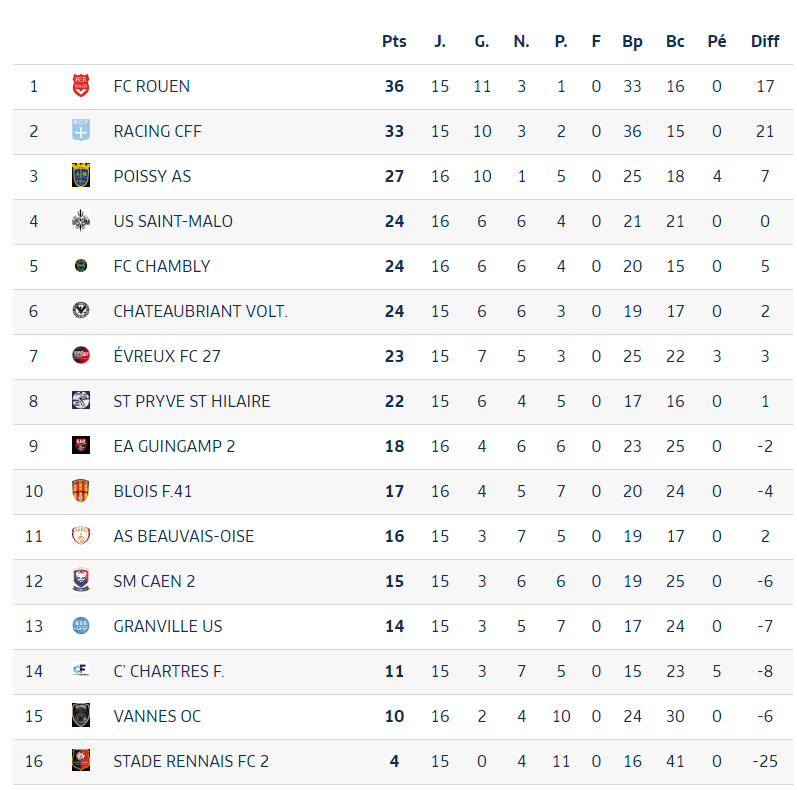
Task: Select the St Pryve St Hilaire name
Action: (x=192, y=401)
